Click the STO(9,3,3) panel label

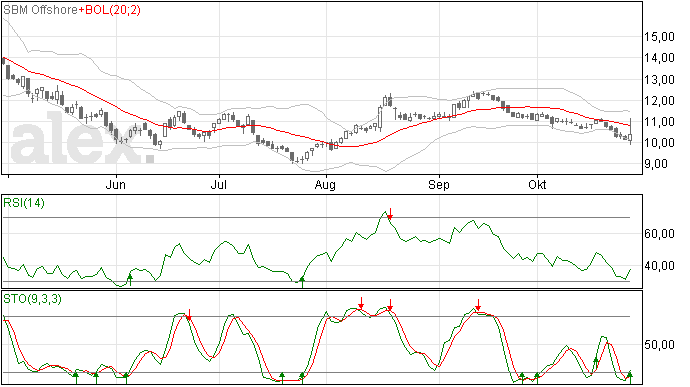click(32, 299)
